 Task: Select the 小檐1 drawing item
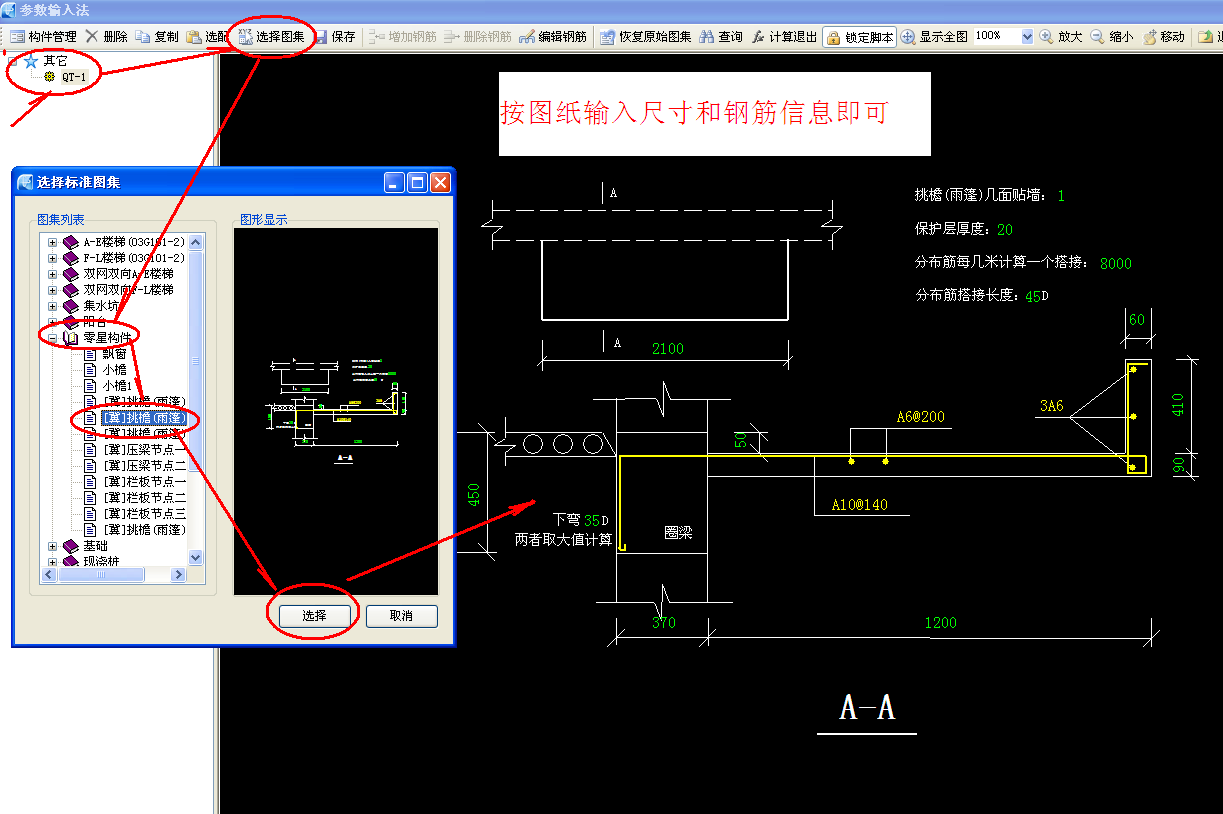click(x=117, y=386)
